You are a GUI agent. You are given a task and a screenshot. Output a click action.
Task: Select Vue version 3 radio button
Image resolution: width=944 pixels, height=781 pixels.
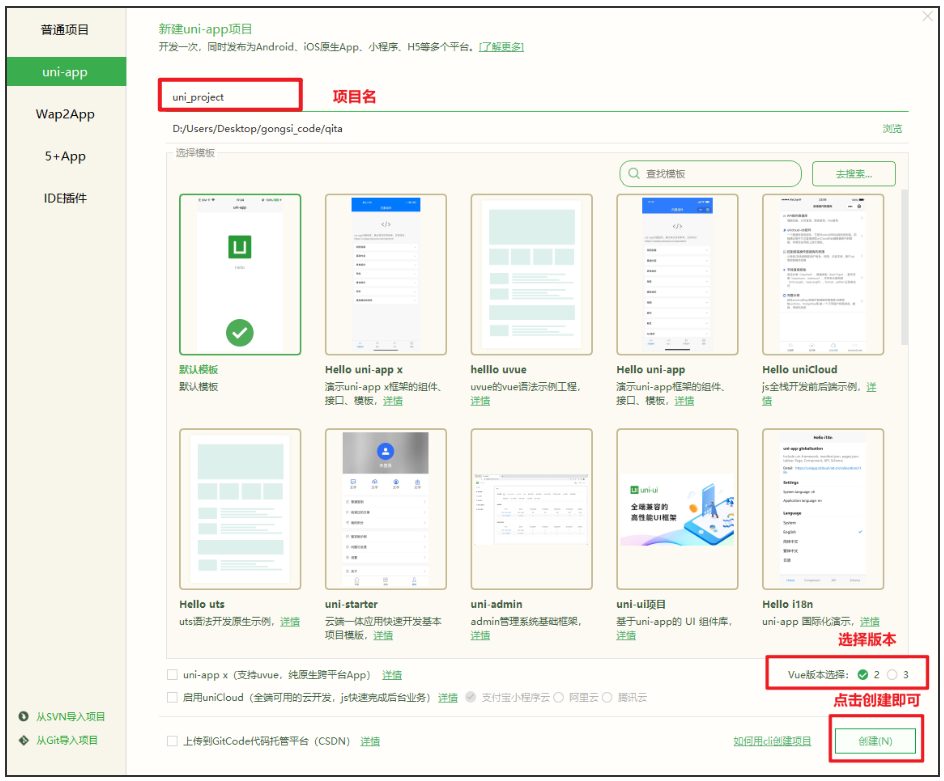click(x=894, y=674)
